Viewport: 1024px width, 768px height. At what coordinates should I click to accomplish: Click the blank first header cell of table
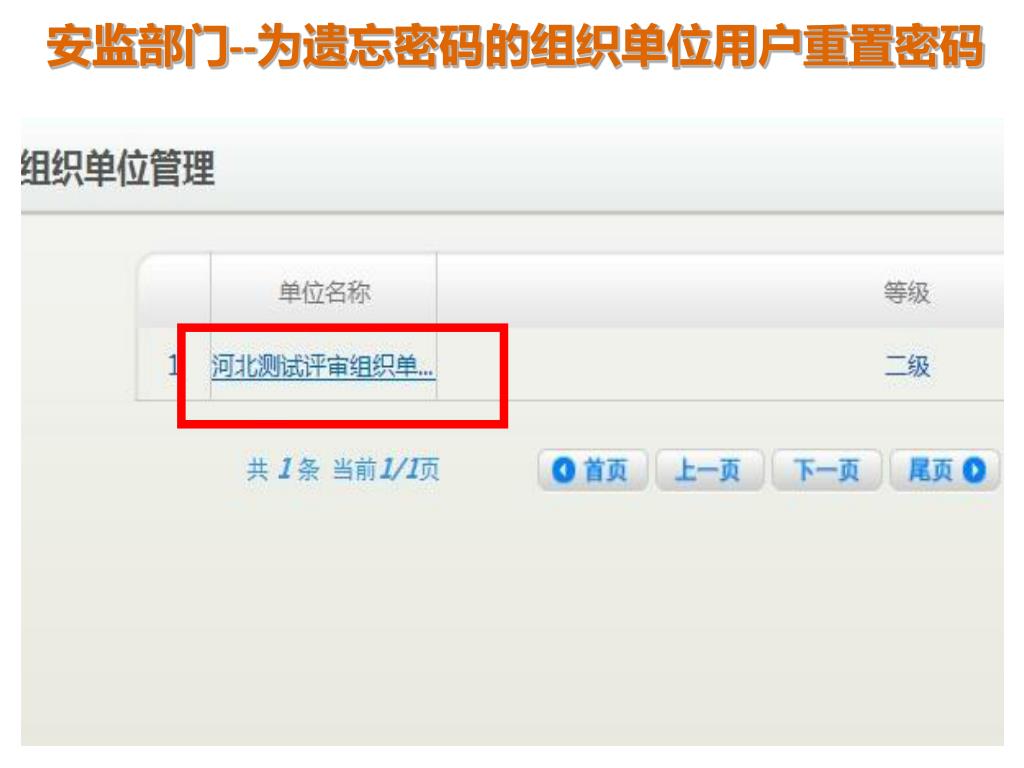point(174,291)
